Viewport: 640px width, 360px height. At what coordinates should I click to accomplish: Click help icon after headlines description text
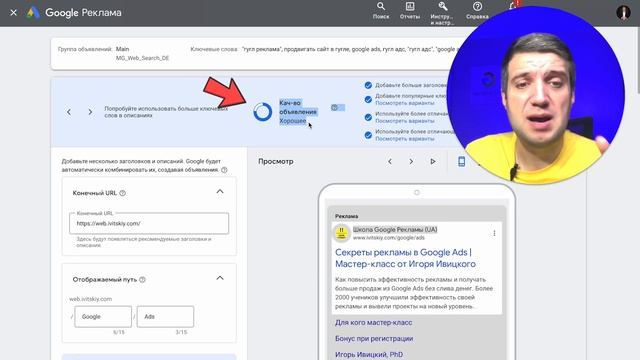224,170
